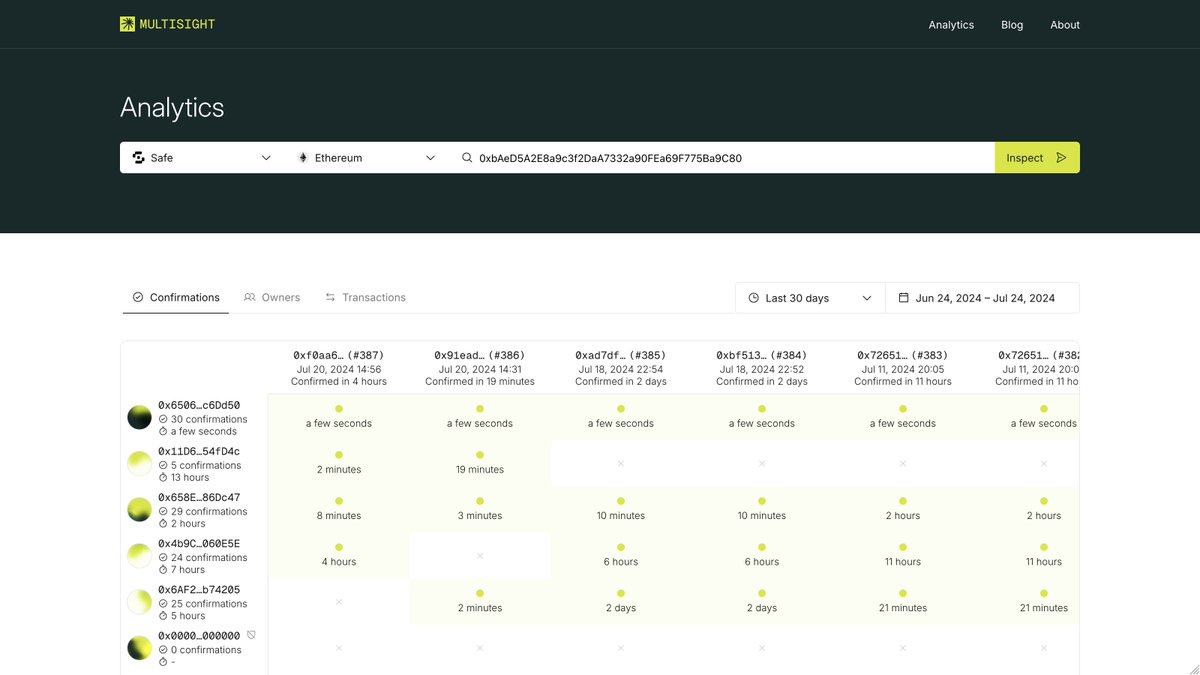1200x675 pixels.
Task: Click the Analytics page heading
Action: pos(172,107)
